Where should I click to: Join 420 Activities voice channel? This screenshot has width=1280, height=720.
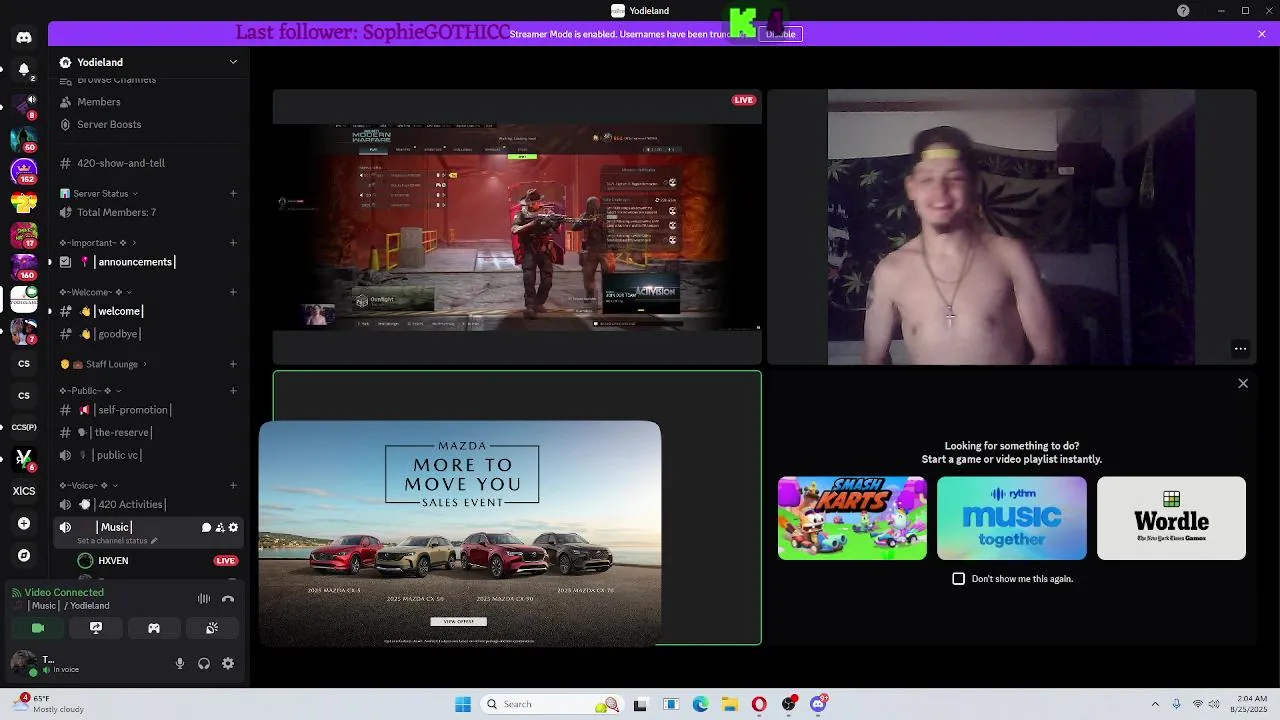(x=148, y=505)
